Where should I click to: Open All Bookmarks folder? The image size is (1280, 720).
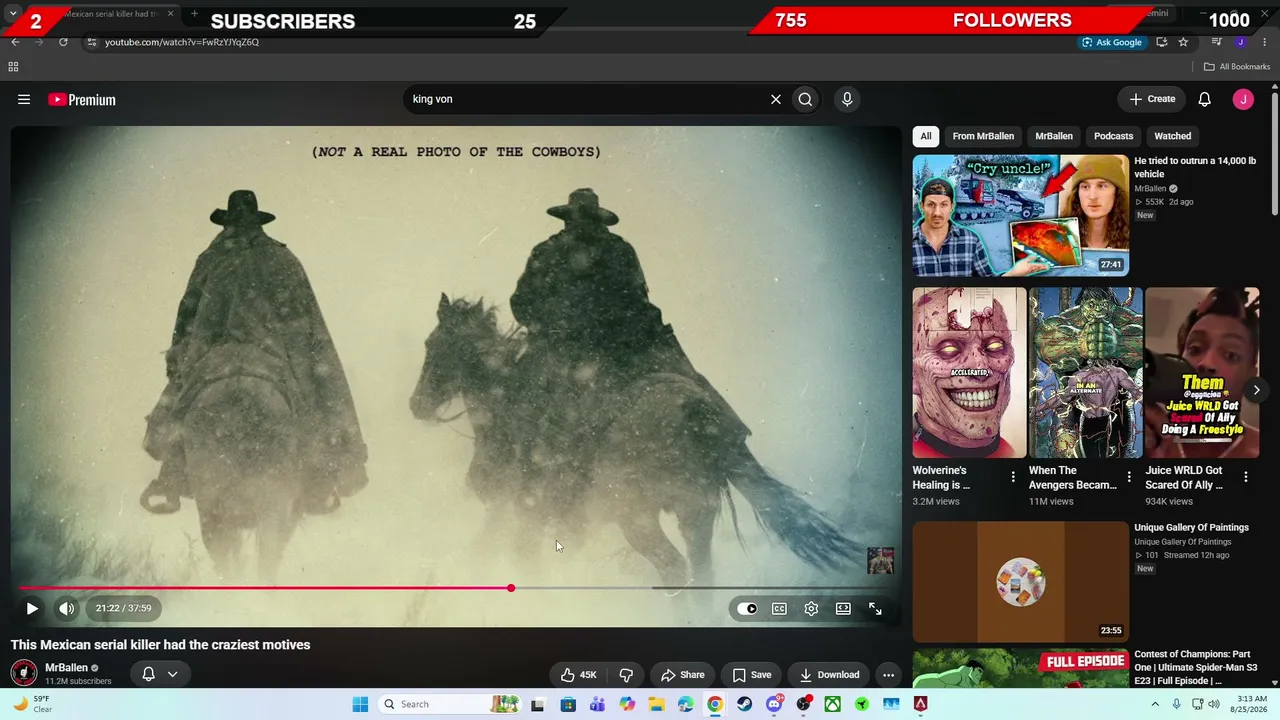pyautogui.click(x=1237, y=67)
